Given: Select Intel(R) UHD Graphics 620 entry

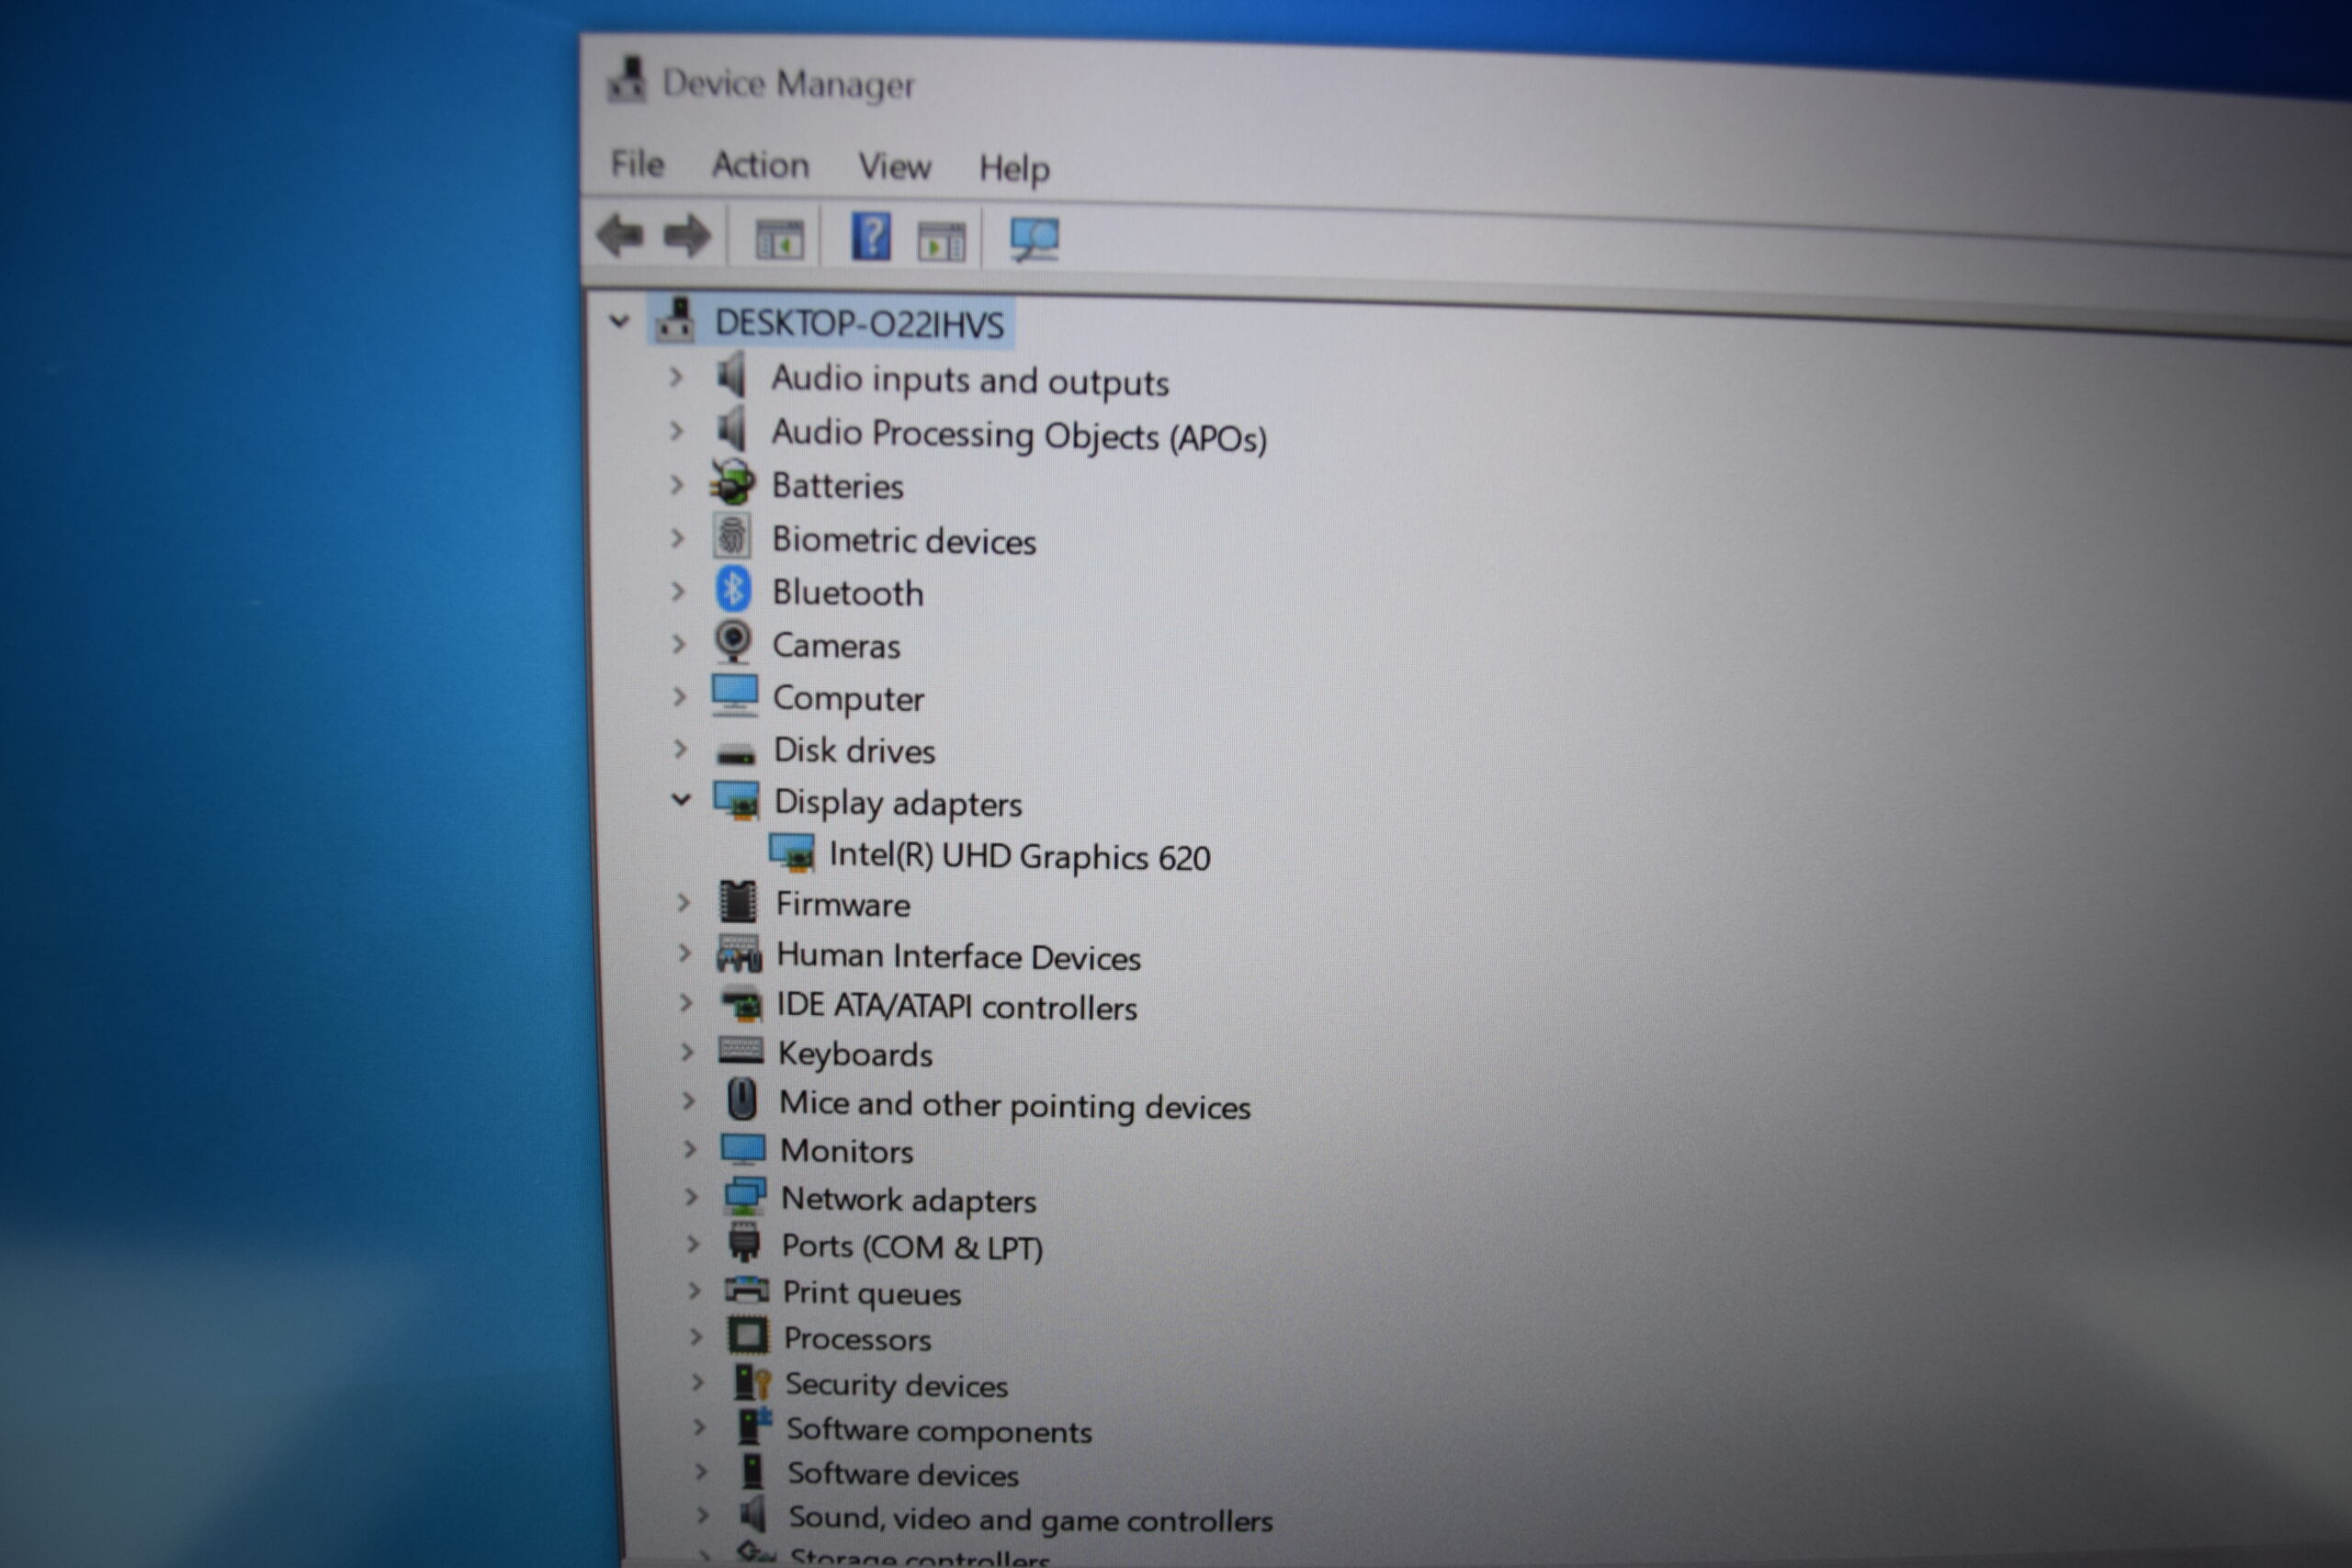Looking at the screenshot, I should (1019, 857).
